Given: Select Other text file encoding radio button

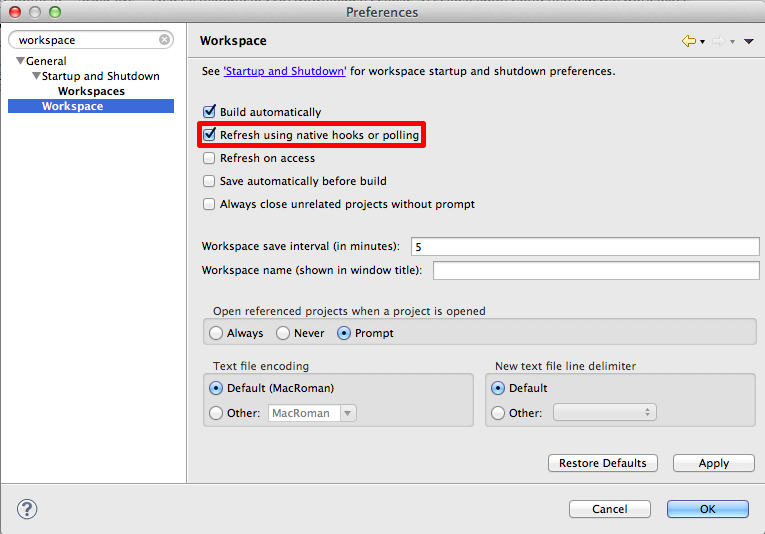Looking at the screenshot, I should pyautogui.click(x=216, y=413).
